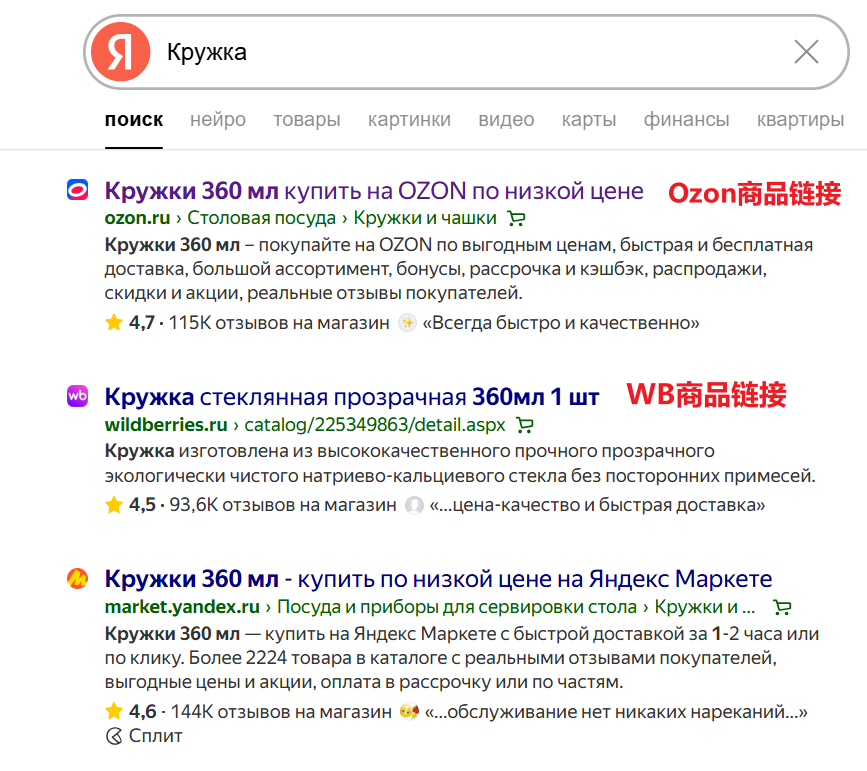Click the Сплит label

pyautogui.click(x=155, y=736)
